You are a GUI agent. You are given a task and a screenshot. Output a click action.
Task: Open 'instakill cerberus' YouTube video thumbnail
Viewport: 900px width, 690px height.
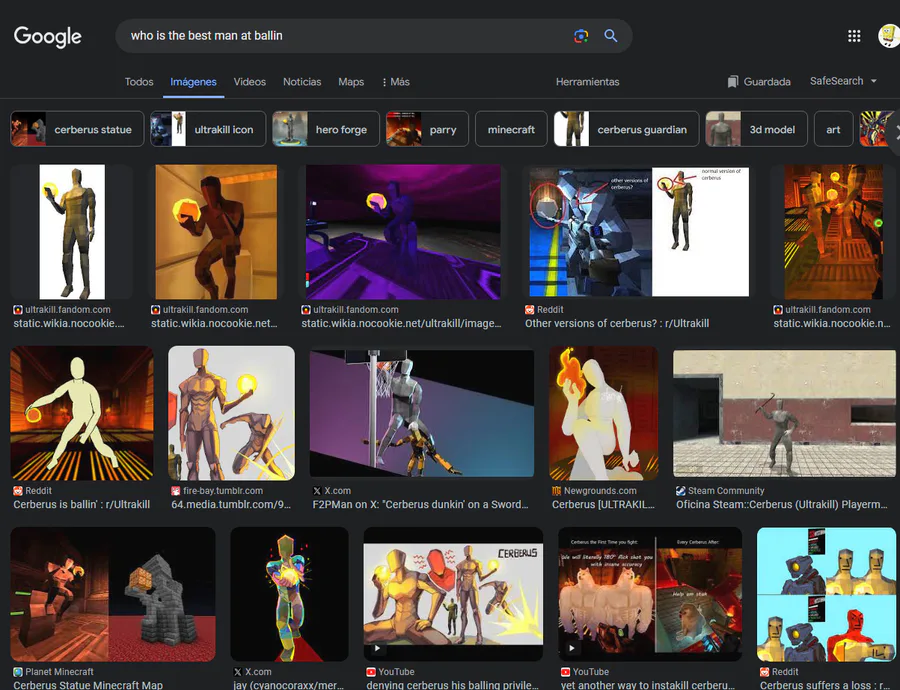coord(650,594)
